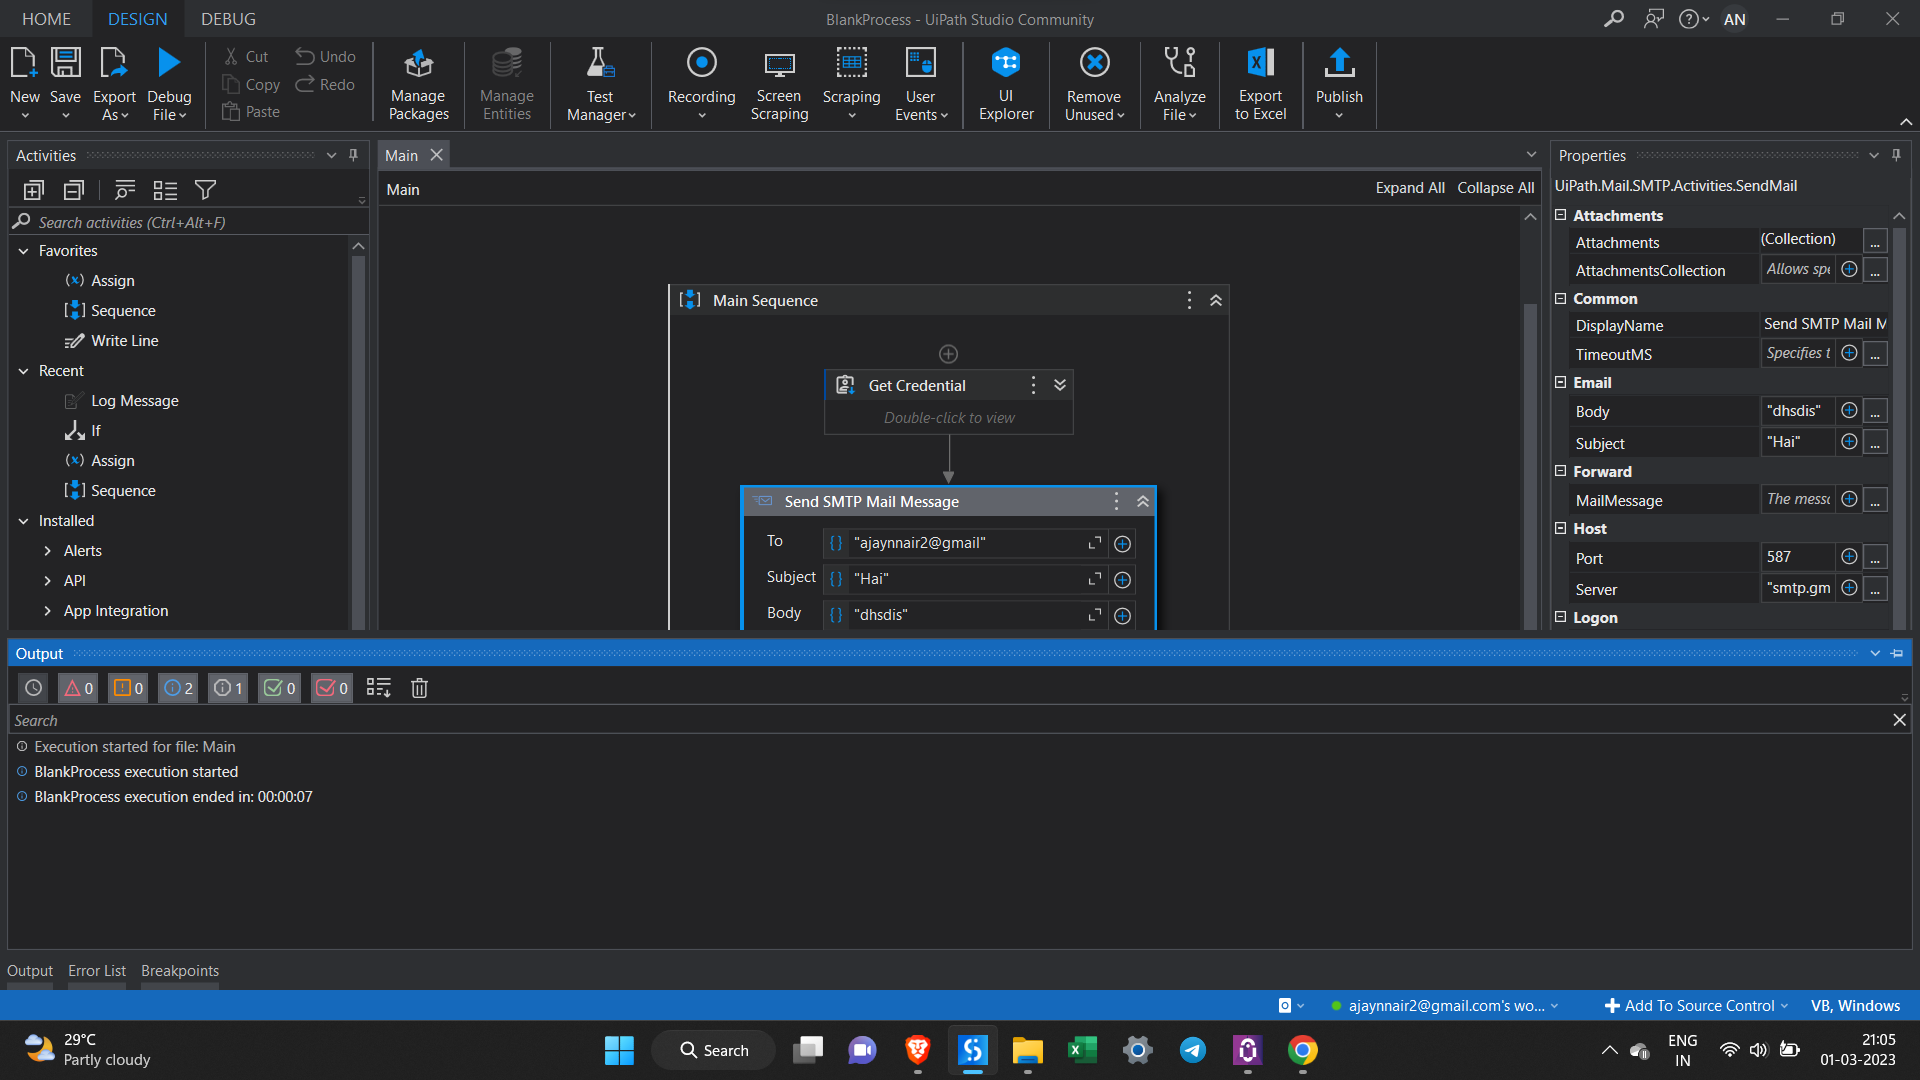Viewport: 1920px width, 1080px height.
Task: Switch to the HOME ribbon tab
Action: click(47, 19)
